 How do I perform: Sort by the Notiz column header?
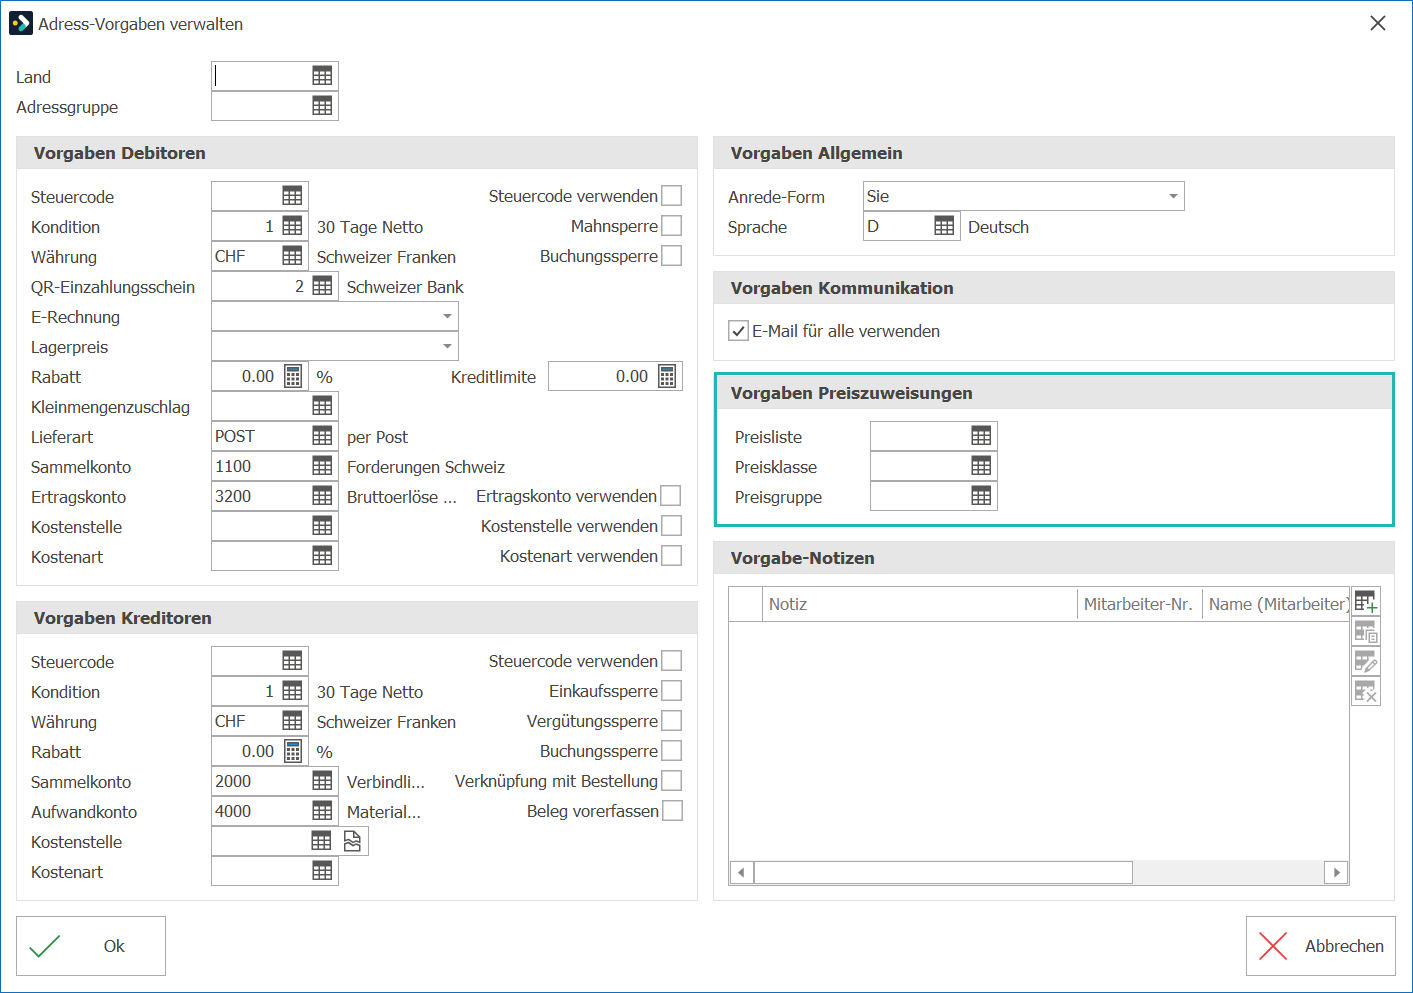919,604
